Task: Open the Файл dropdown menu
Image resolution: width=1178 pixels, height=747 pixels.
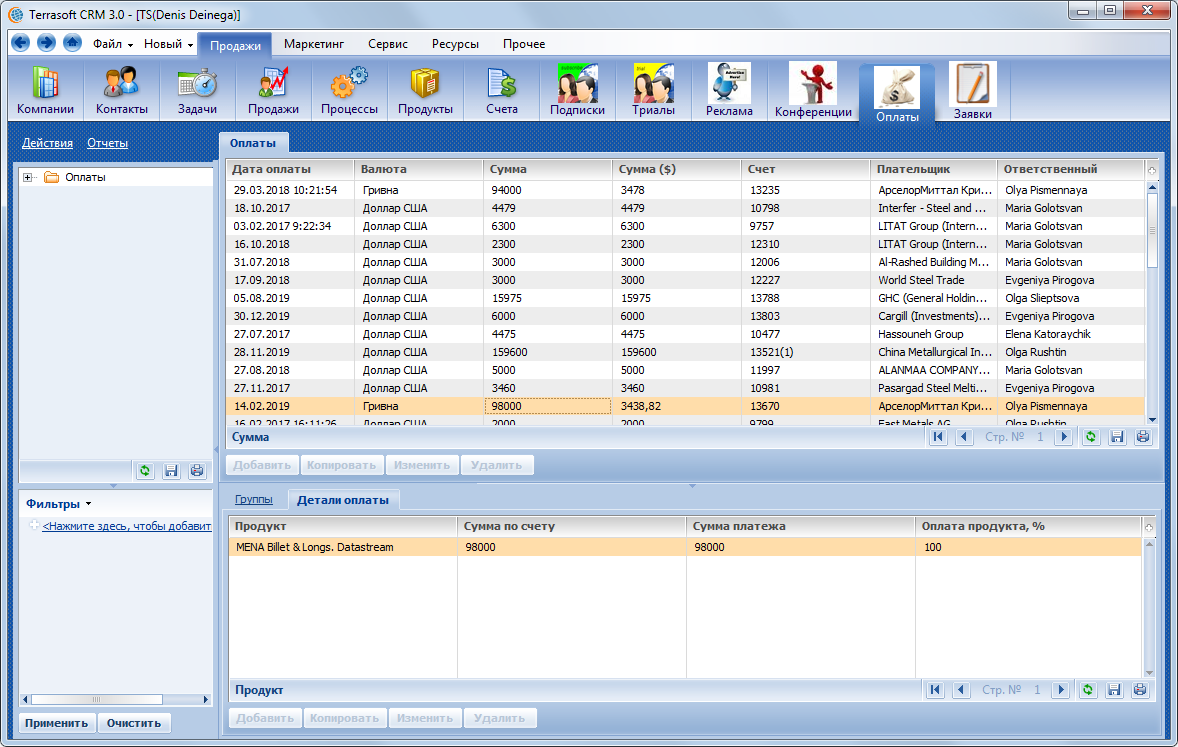Action: coord(113,44)
